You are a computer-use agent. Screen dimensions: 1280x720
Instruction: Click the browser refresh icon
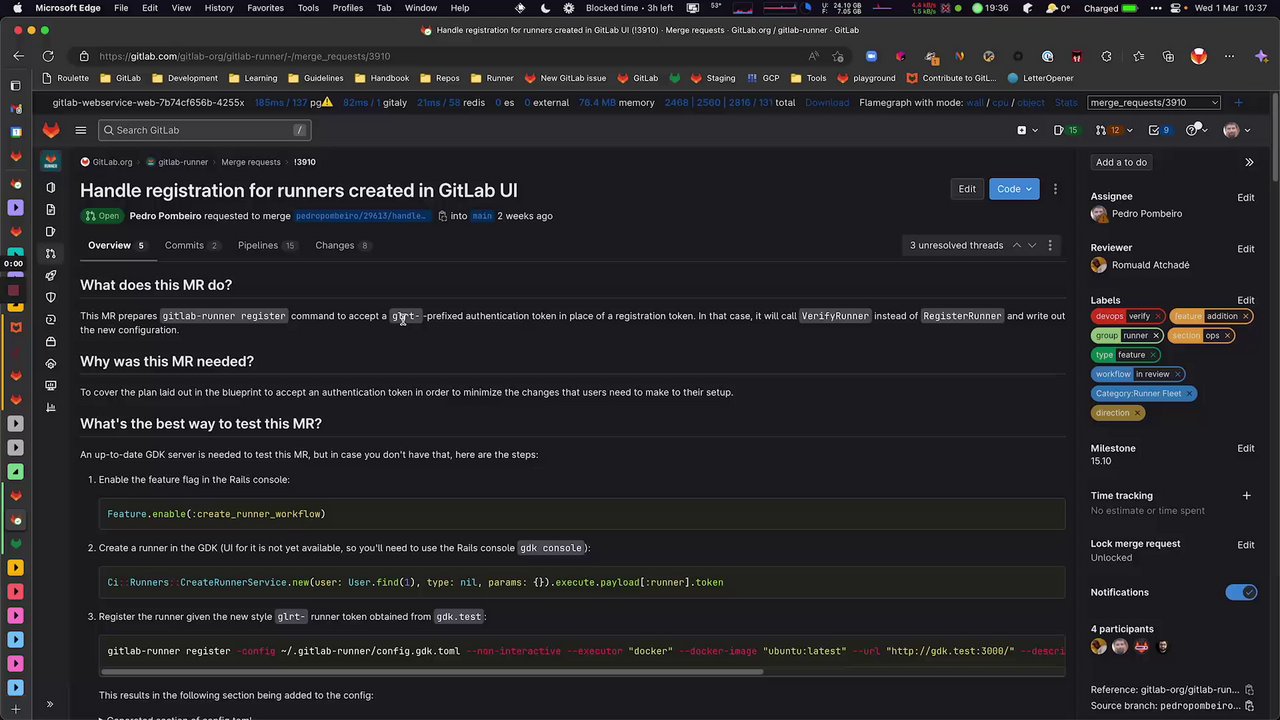point(48,56)
